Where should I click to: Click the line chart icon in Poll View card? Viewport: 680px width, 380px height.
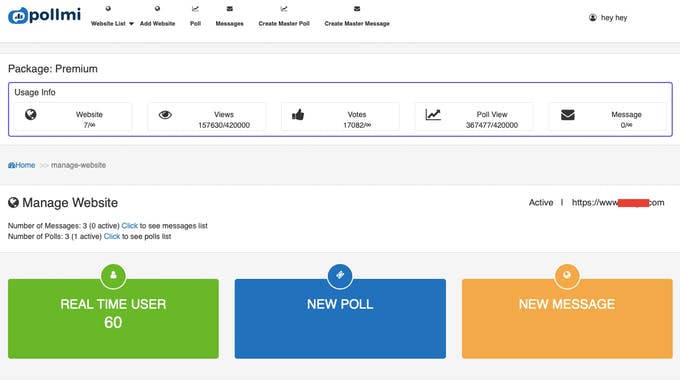[433, 115]
